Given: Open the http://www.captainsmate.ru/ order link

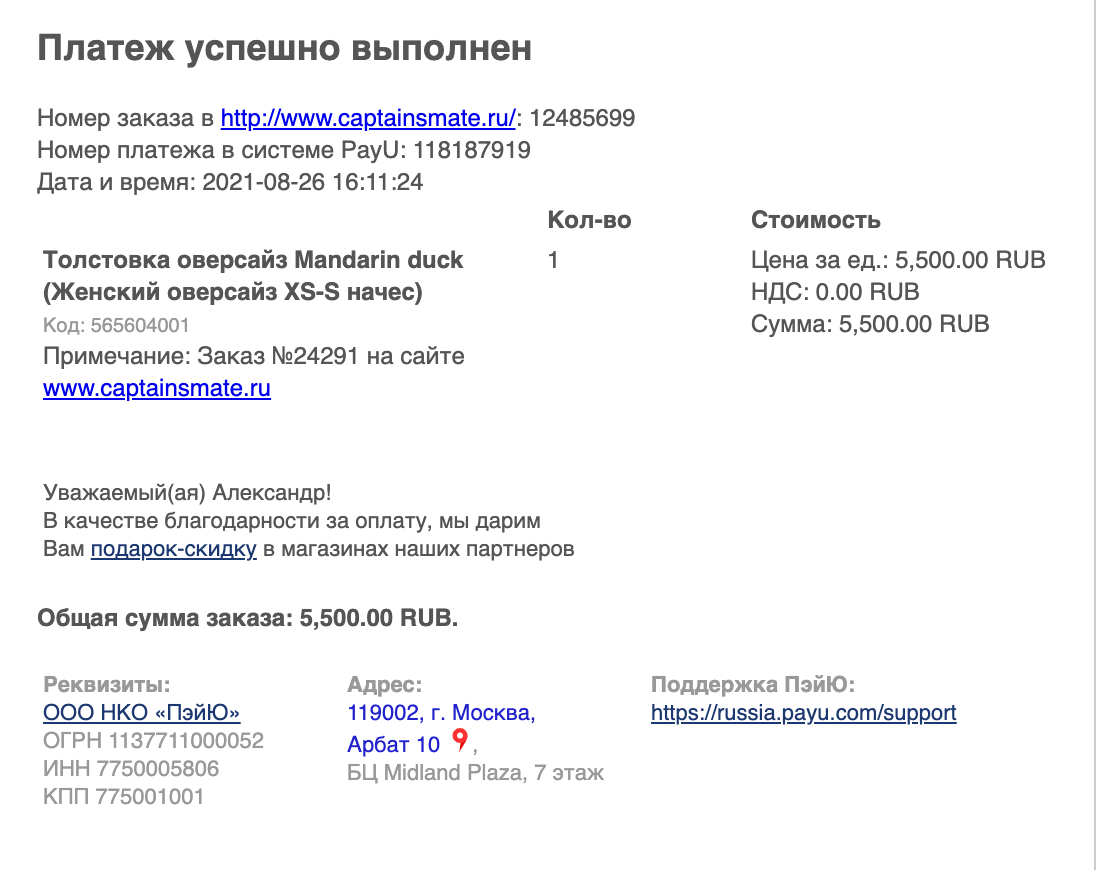Looking at the screenshot, I should tap(368, 117).
